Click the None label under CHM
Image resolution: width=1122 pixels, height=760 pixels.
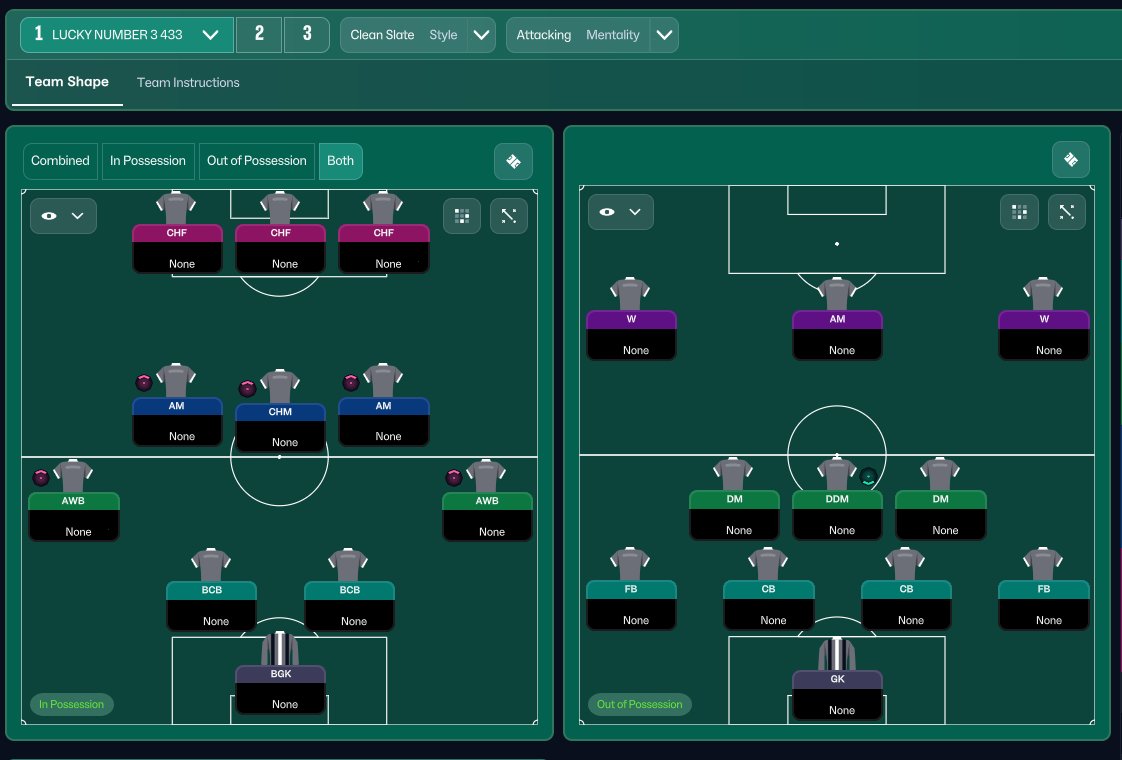point(285,442)
